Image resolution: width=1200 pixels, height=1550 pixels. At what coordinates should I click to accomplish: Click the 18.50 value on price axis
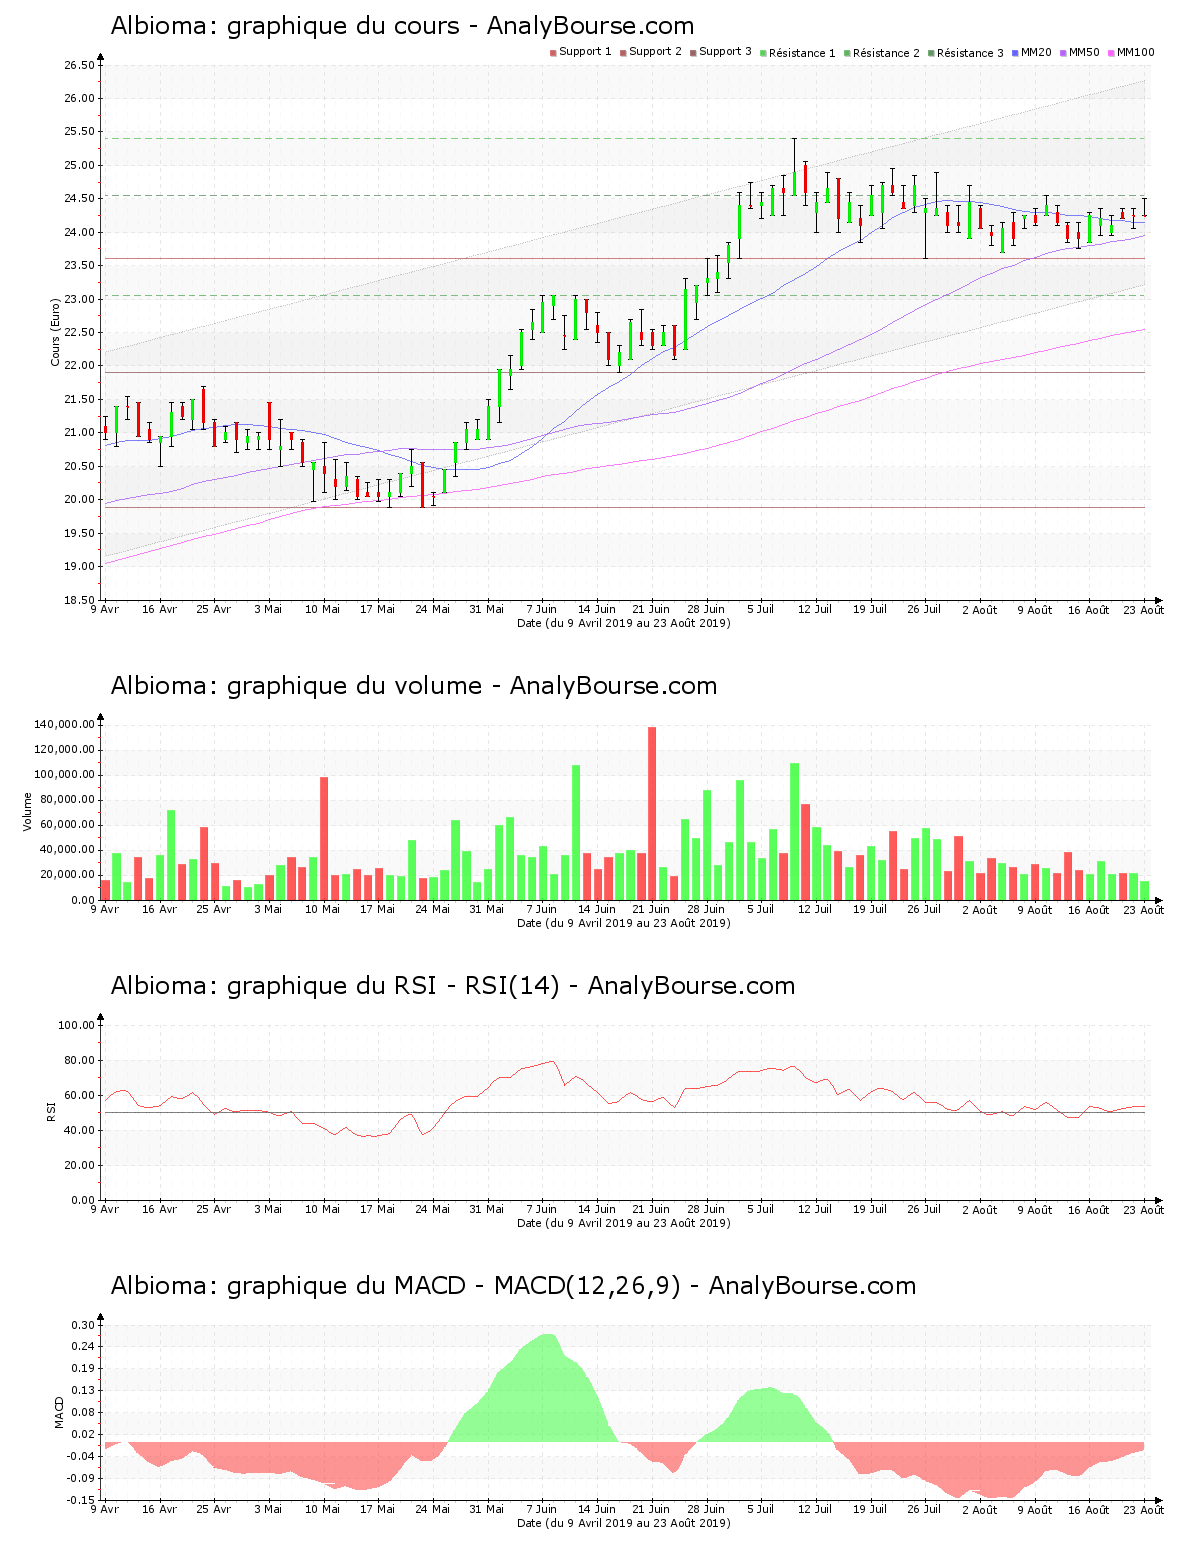click(x=79, y=600)
